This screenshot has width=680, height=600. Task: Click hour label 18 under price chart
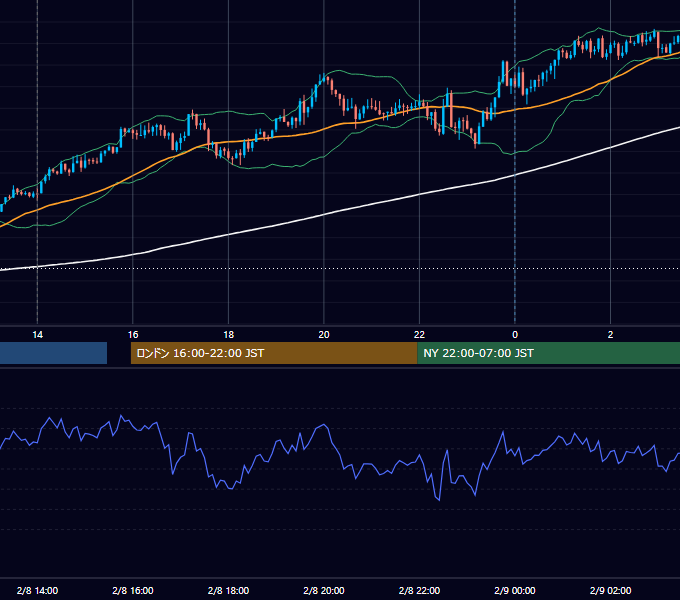[x=228, y=335]
